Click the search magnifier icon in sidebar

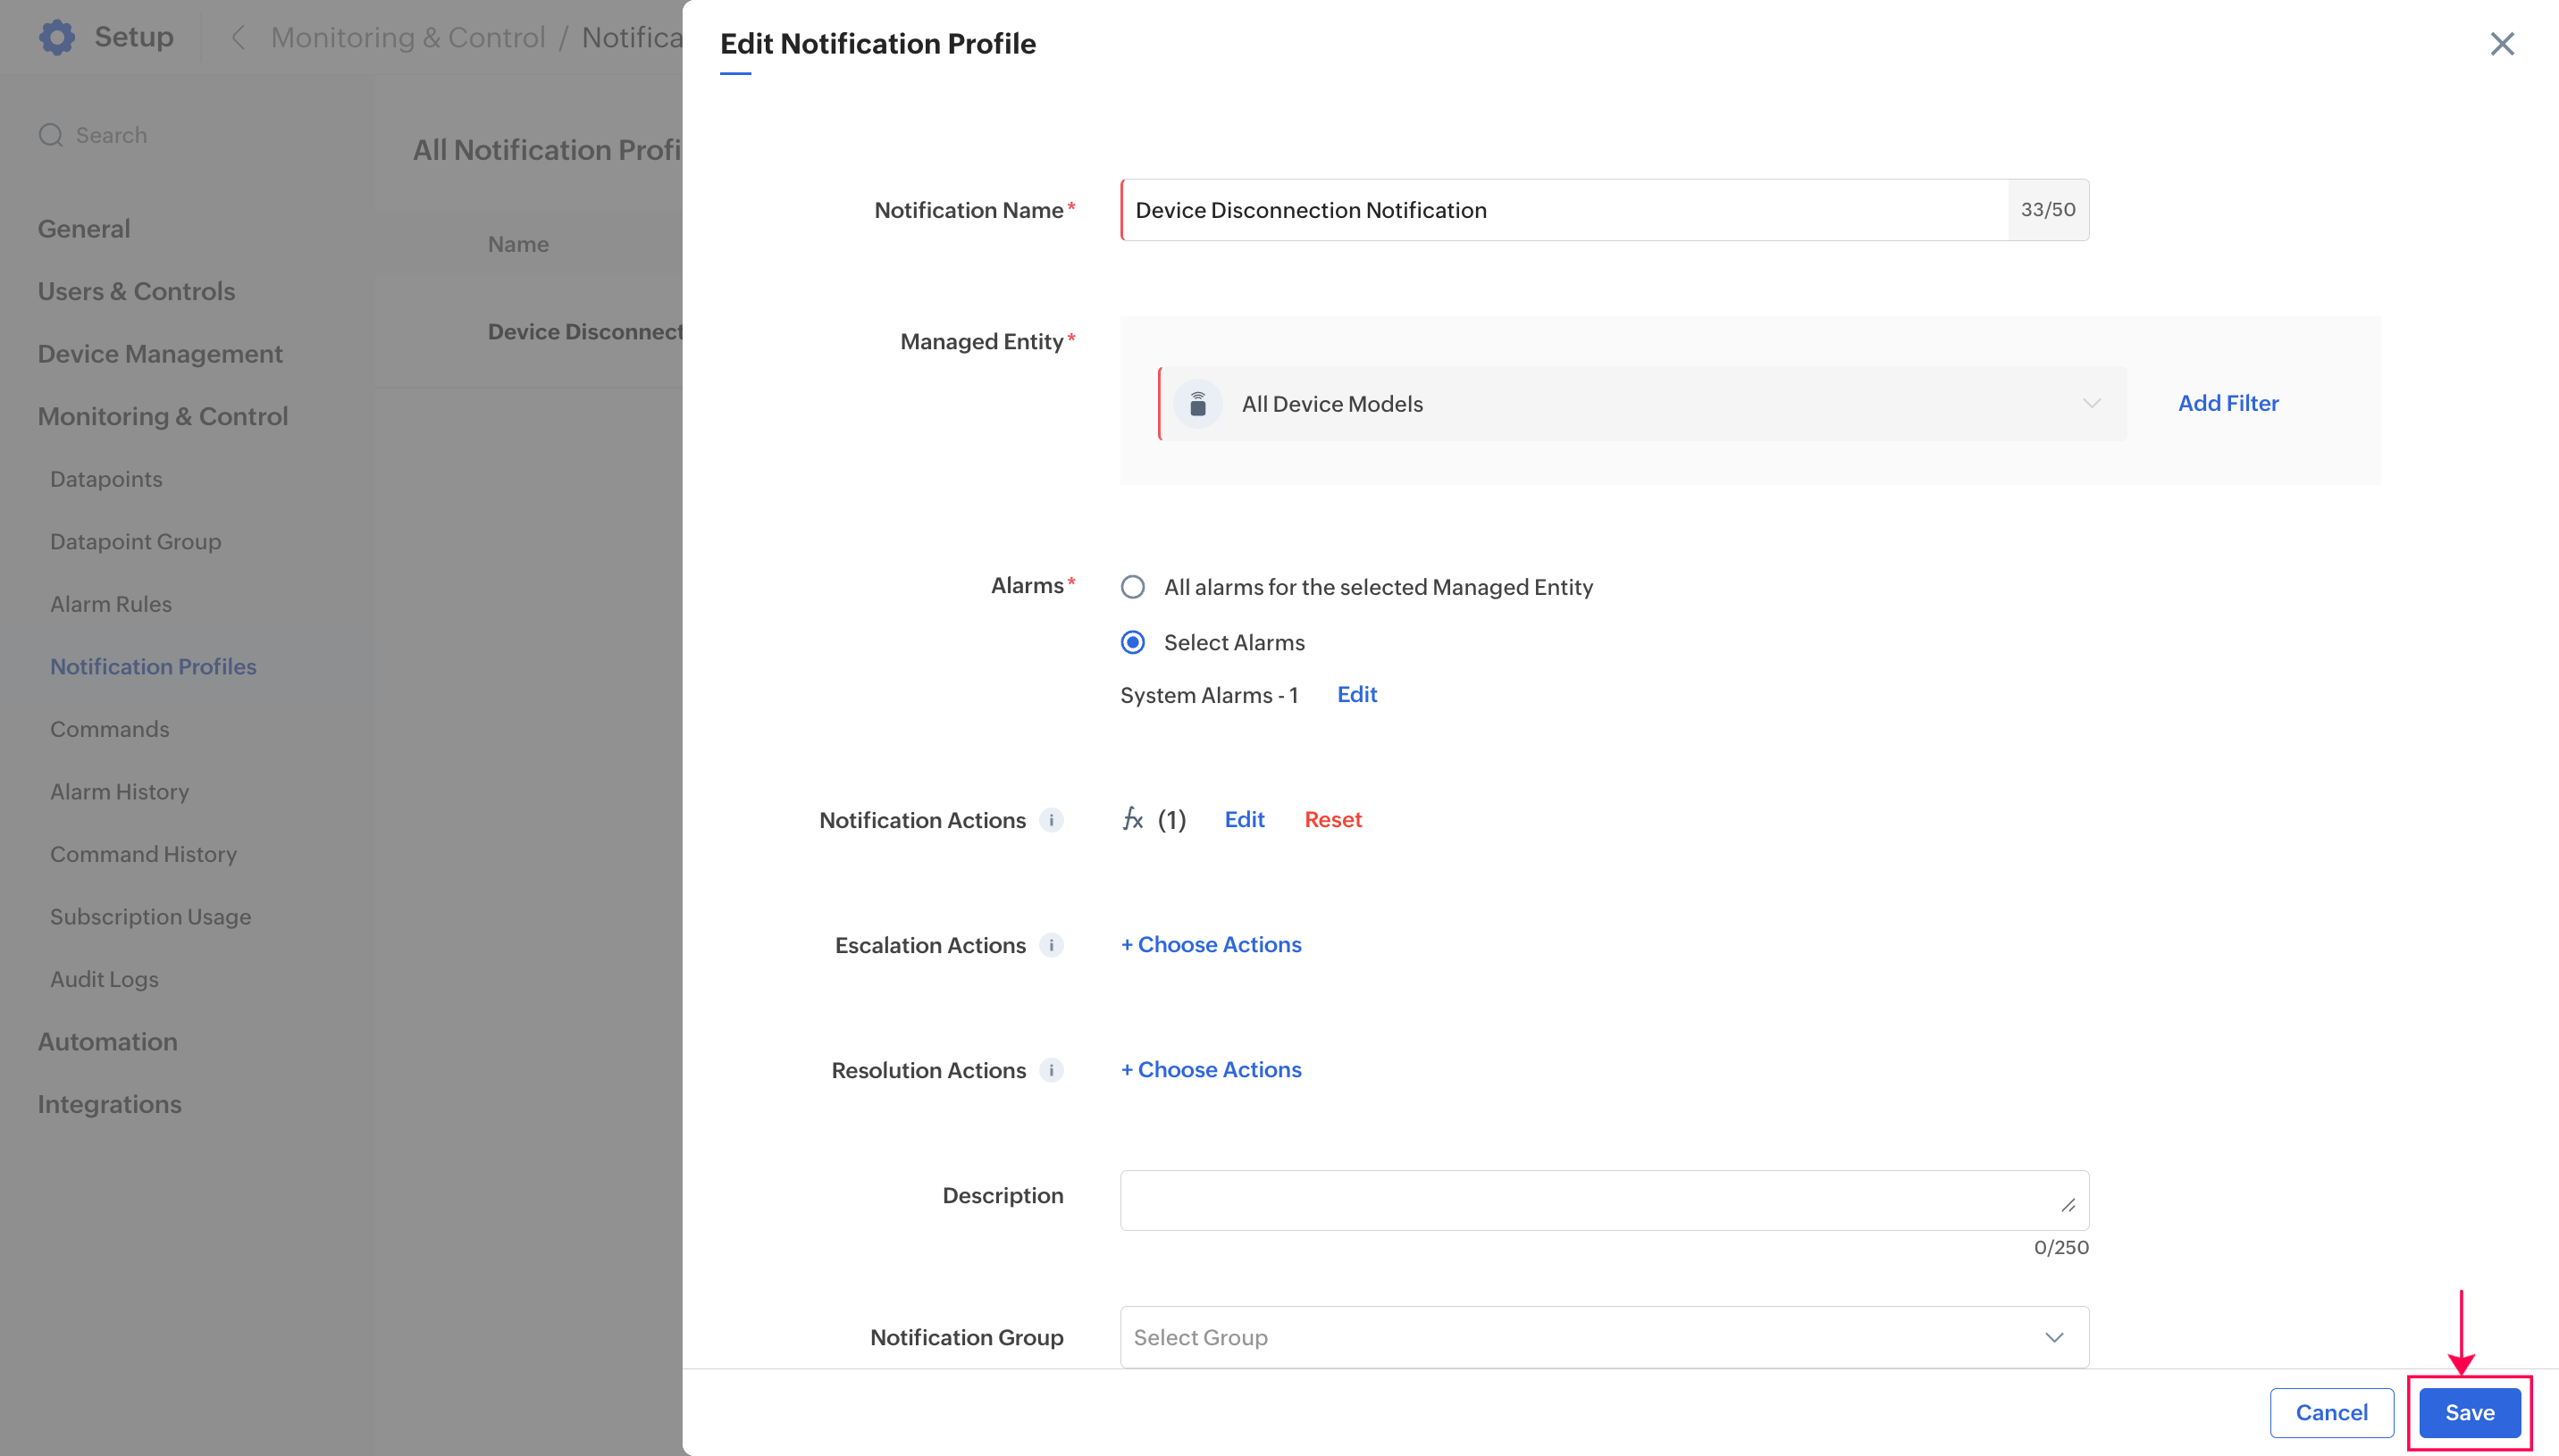pos(51,135)
